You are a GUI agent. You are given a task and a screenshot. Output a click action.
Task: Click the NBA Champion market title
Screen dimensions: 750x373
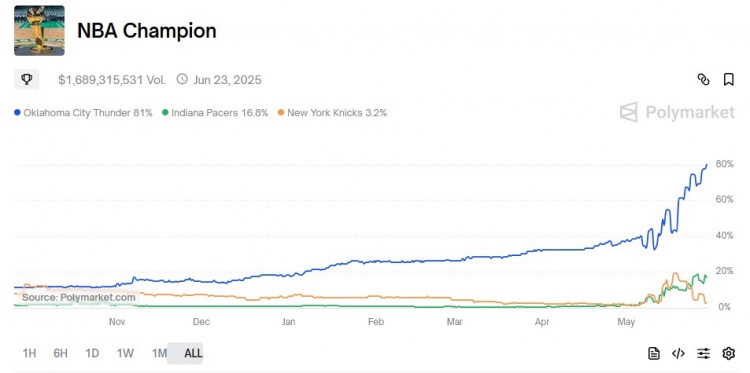tap(147, 31)
